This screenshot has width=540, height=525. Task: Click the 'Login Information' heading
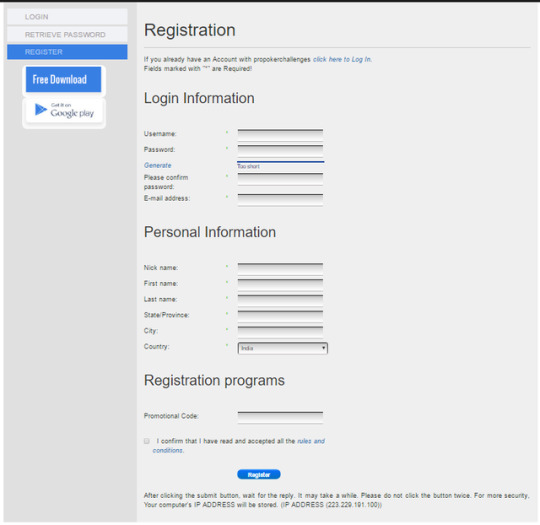pyautogui.click(x=199, y=98)
